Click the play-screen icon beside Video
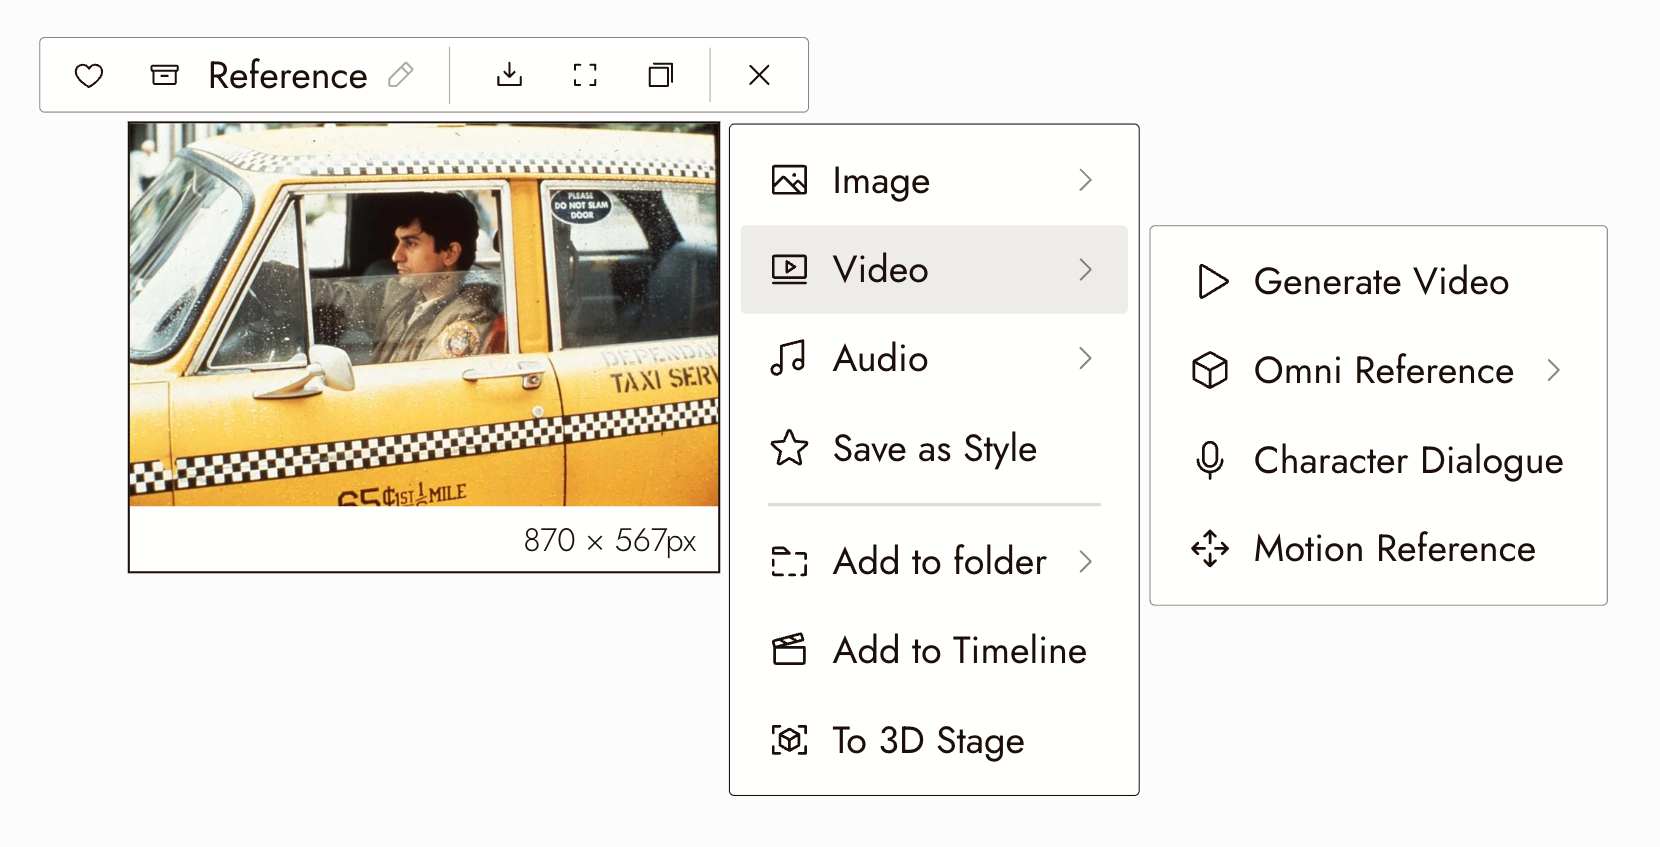This screenshot has height=847, width=1660. 789,269
